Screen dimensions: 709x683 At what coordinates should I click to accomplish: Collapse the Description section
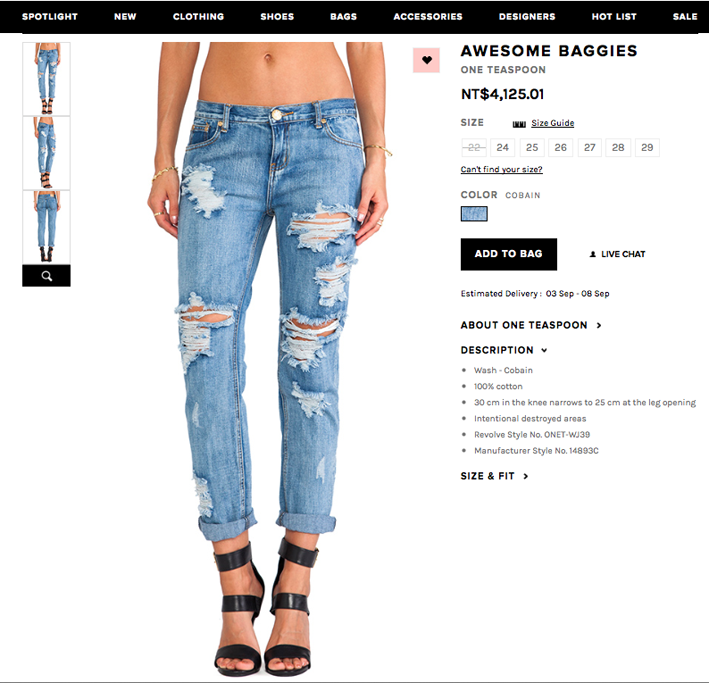pyautogui.click(x=504, y=350)
